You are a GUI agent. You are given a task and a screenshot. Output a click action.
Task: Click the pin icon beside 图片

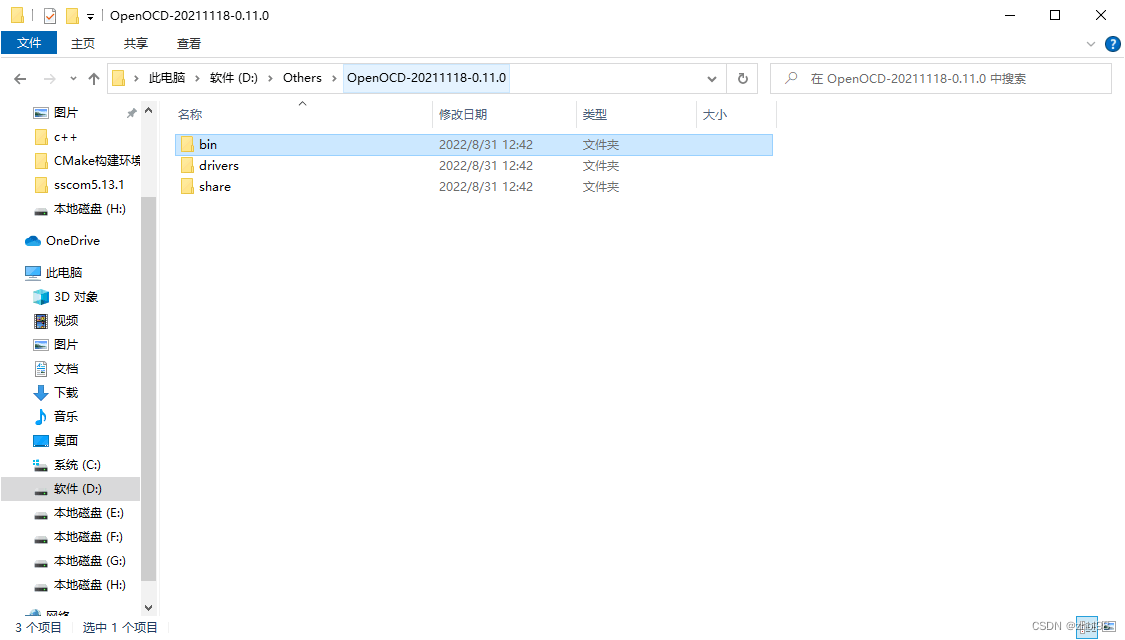point(131,113)
